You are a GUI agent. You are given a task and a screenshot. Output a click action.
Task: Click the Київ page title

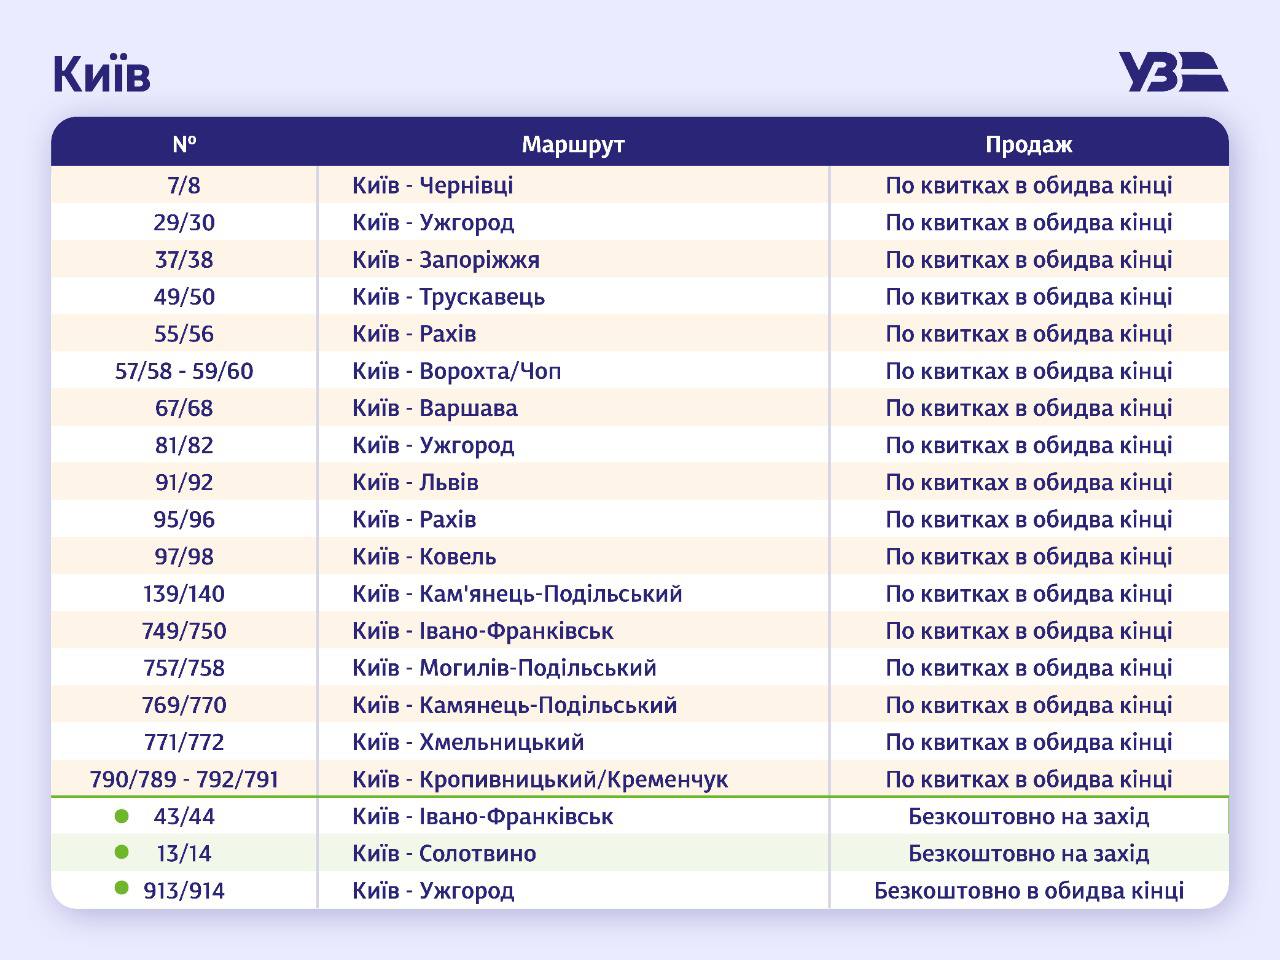coord(102,74)
